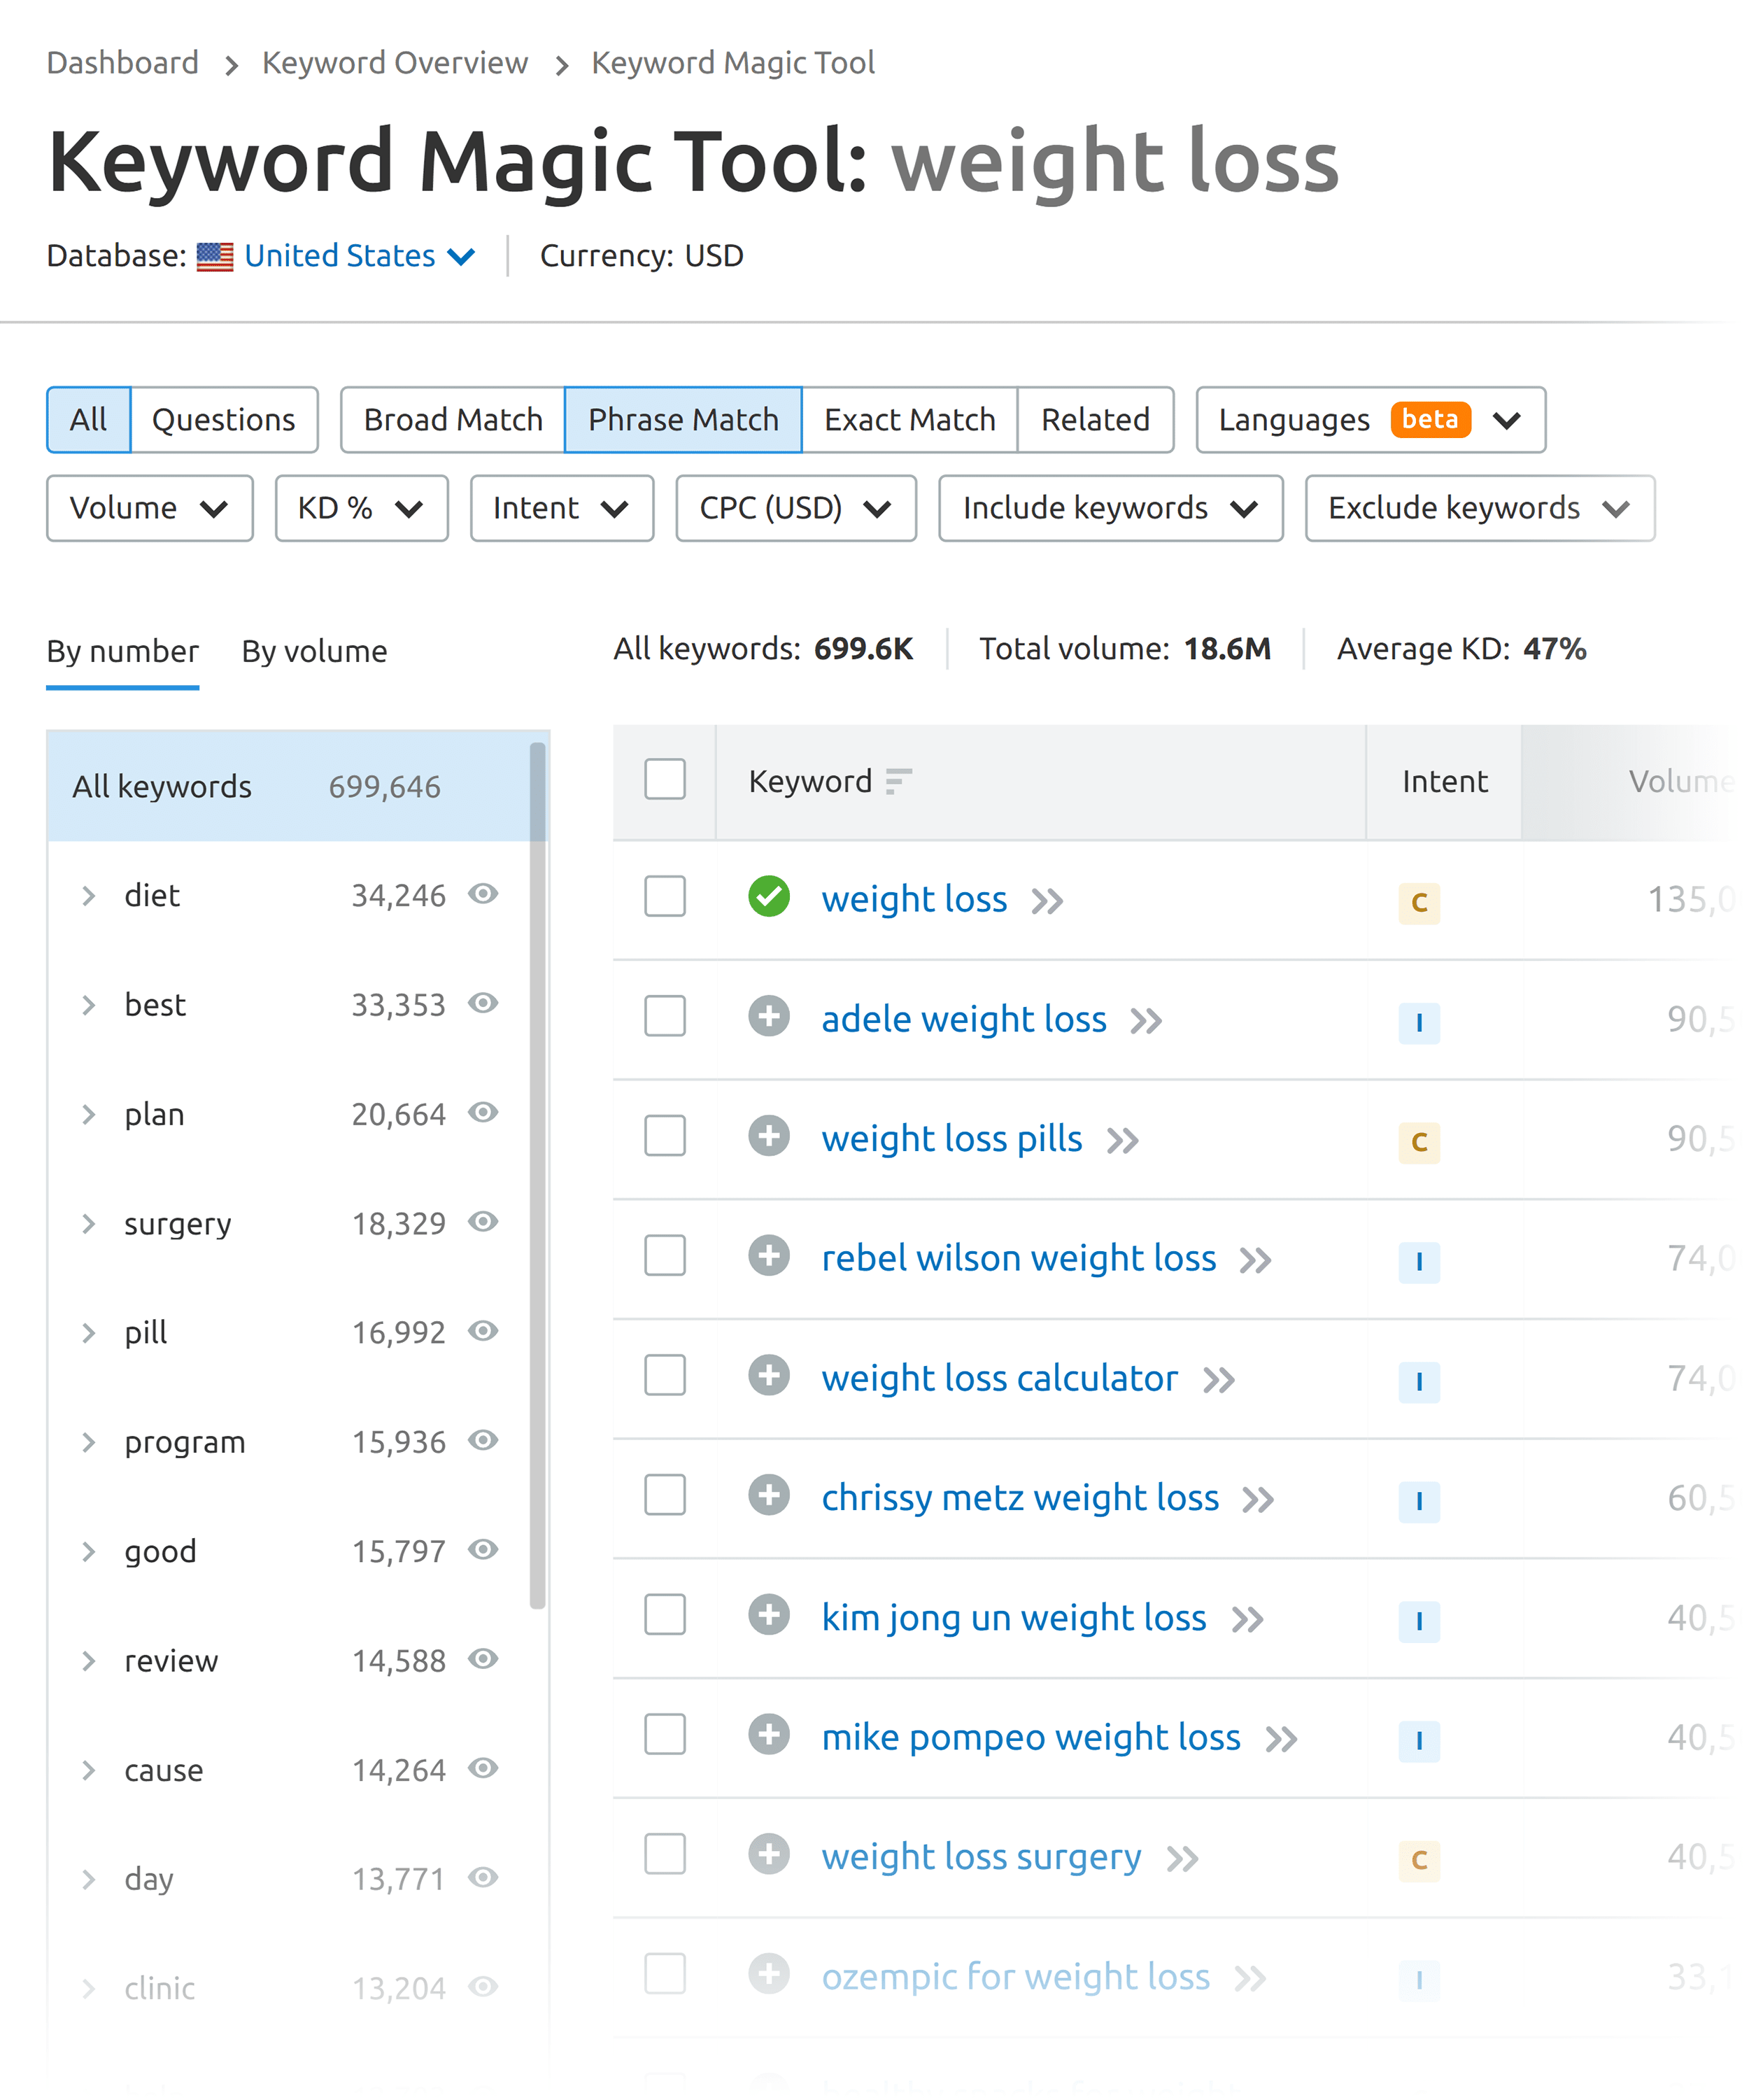The width and height of the screenshot is (1749, 2100).
Task: Check the weight loss keyword checkbox
Action: (665, 900)
